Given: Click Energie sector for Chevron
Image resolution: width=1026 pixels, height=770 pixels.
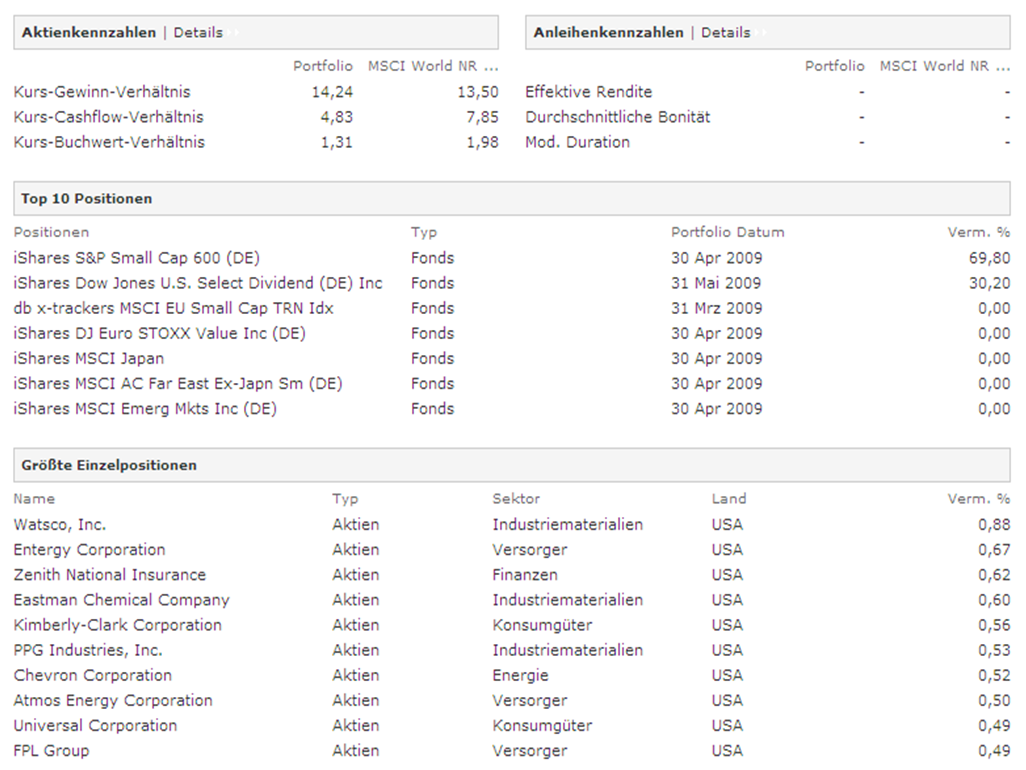Looking at the screenshot, I should [520, 675].
